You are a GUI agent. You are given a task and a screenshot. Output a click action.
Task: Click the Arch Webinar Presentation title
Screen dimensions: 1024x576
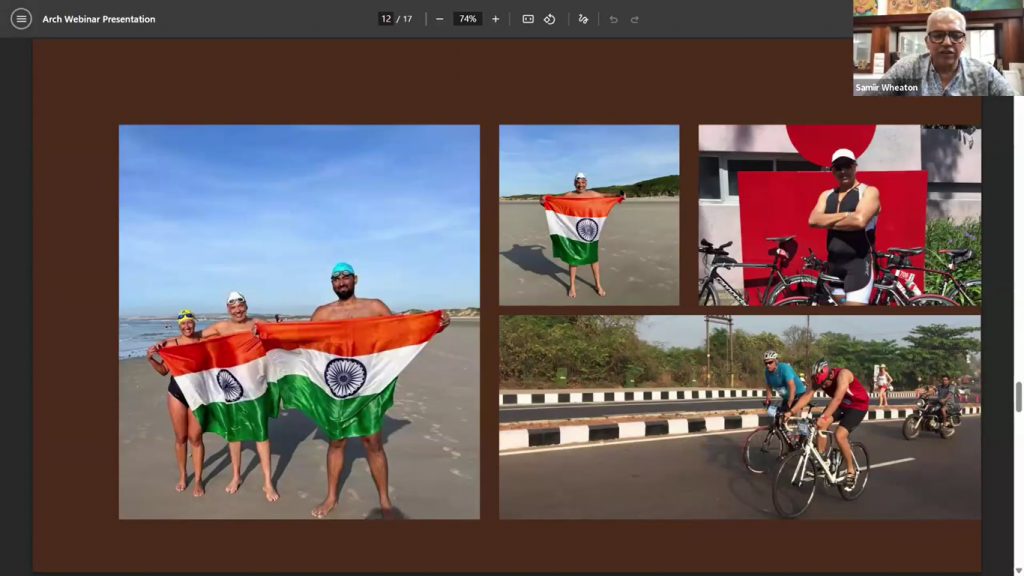click(x=99, y=19)
